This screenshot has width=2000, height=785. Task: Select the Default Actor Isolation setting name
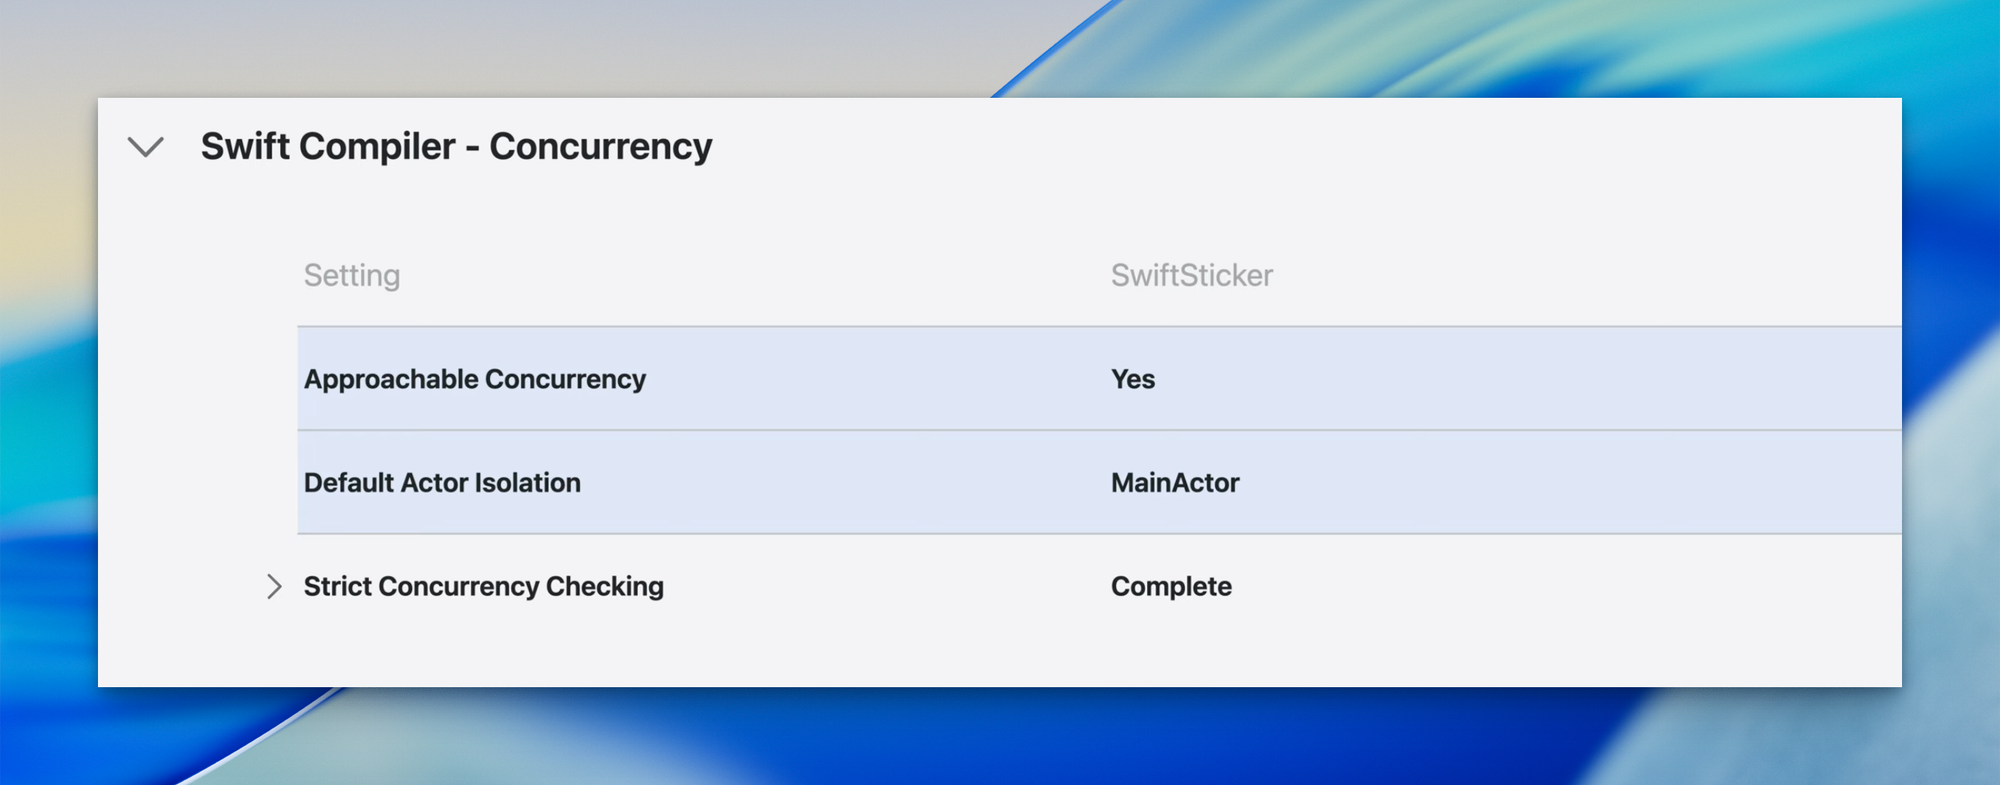click(442, 483)
